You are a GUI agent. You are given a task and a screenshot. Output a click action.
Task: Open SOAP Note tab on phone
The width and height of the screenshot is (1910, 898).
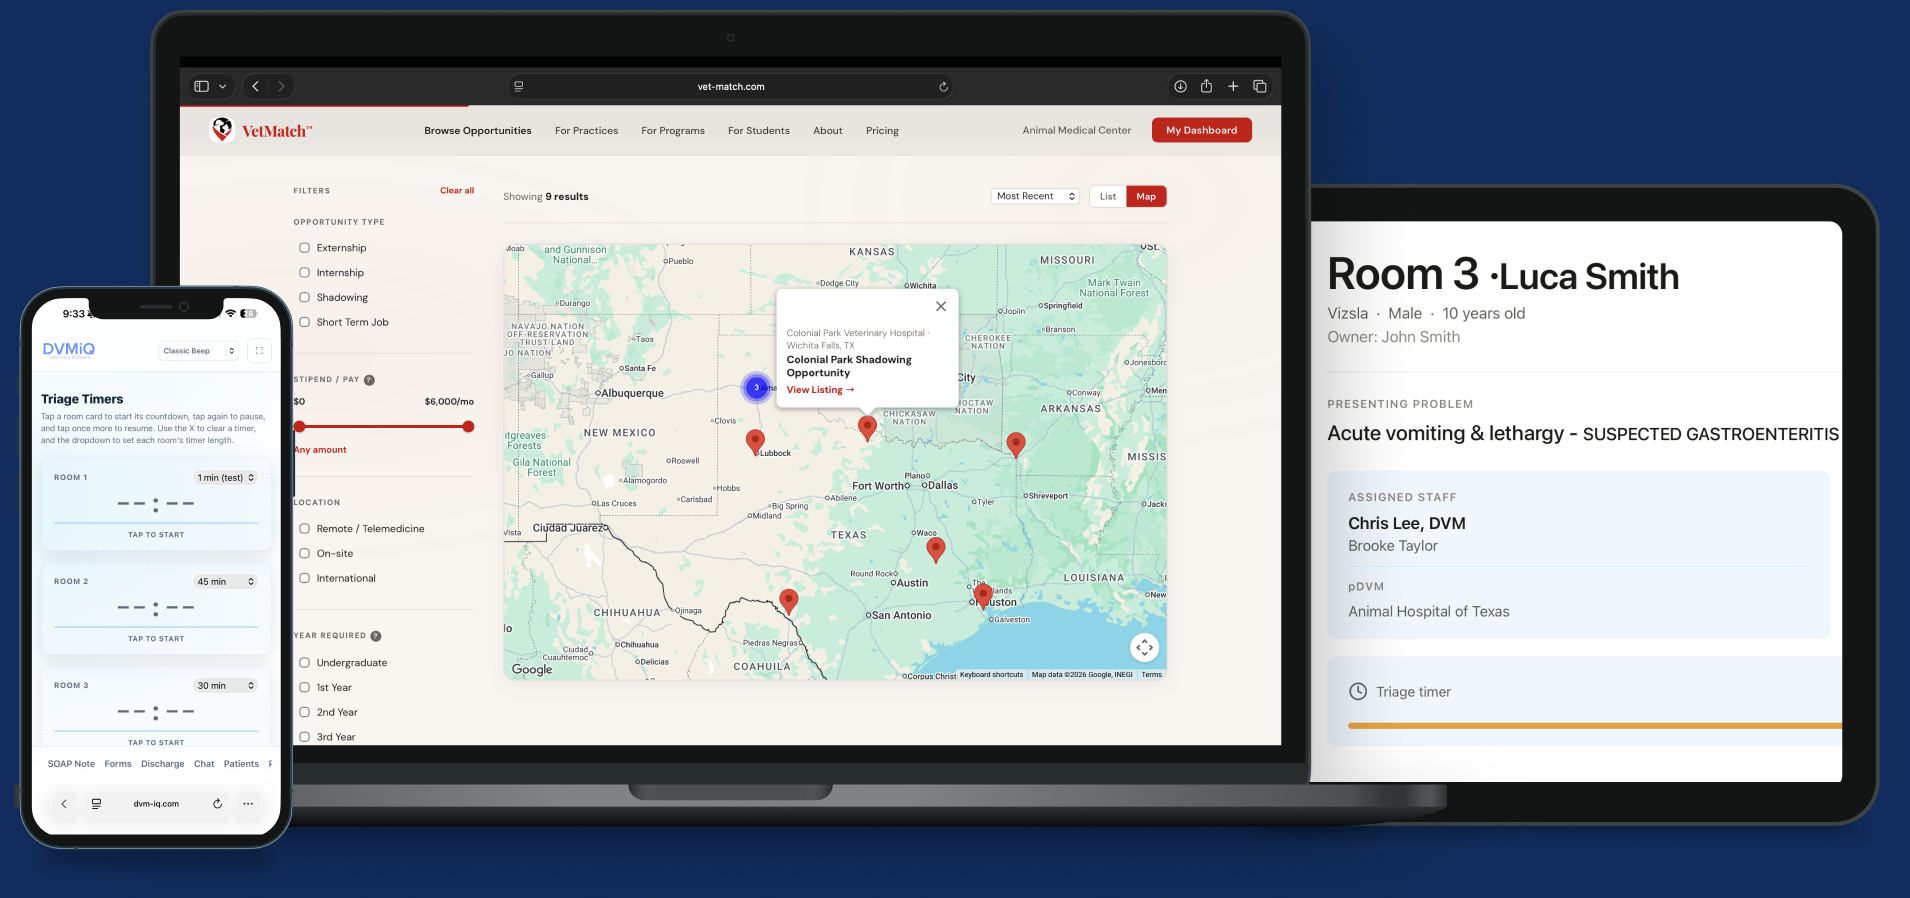pyautogui.click(x=71, y=764)
